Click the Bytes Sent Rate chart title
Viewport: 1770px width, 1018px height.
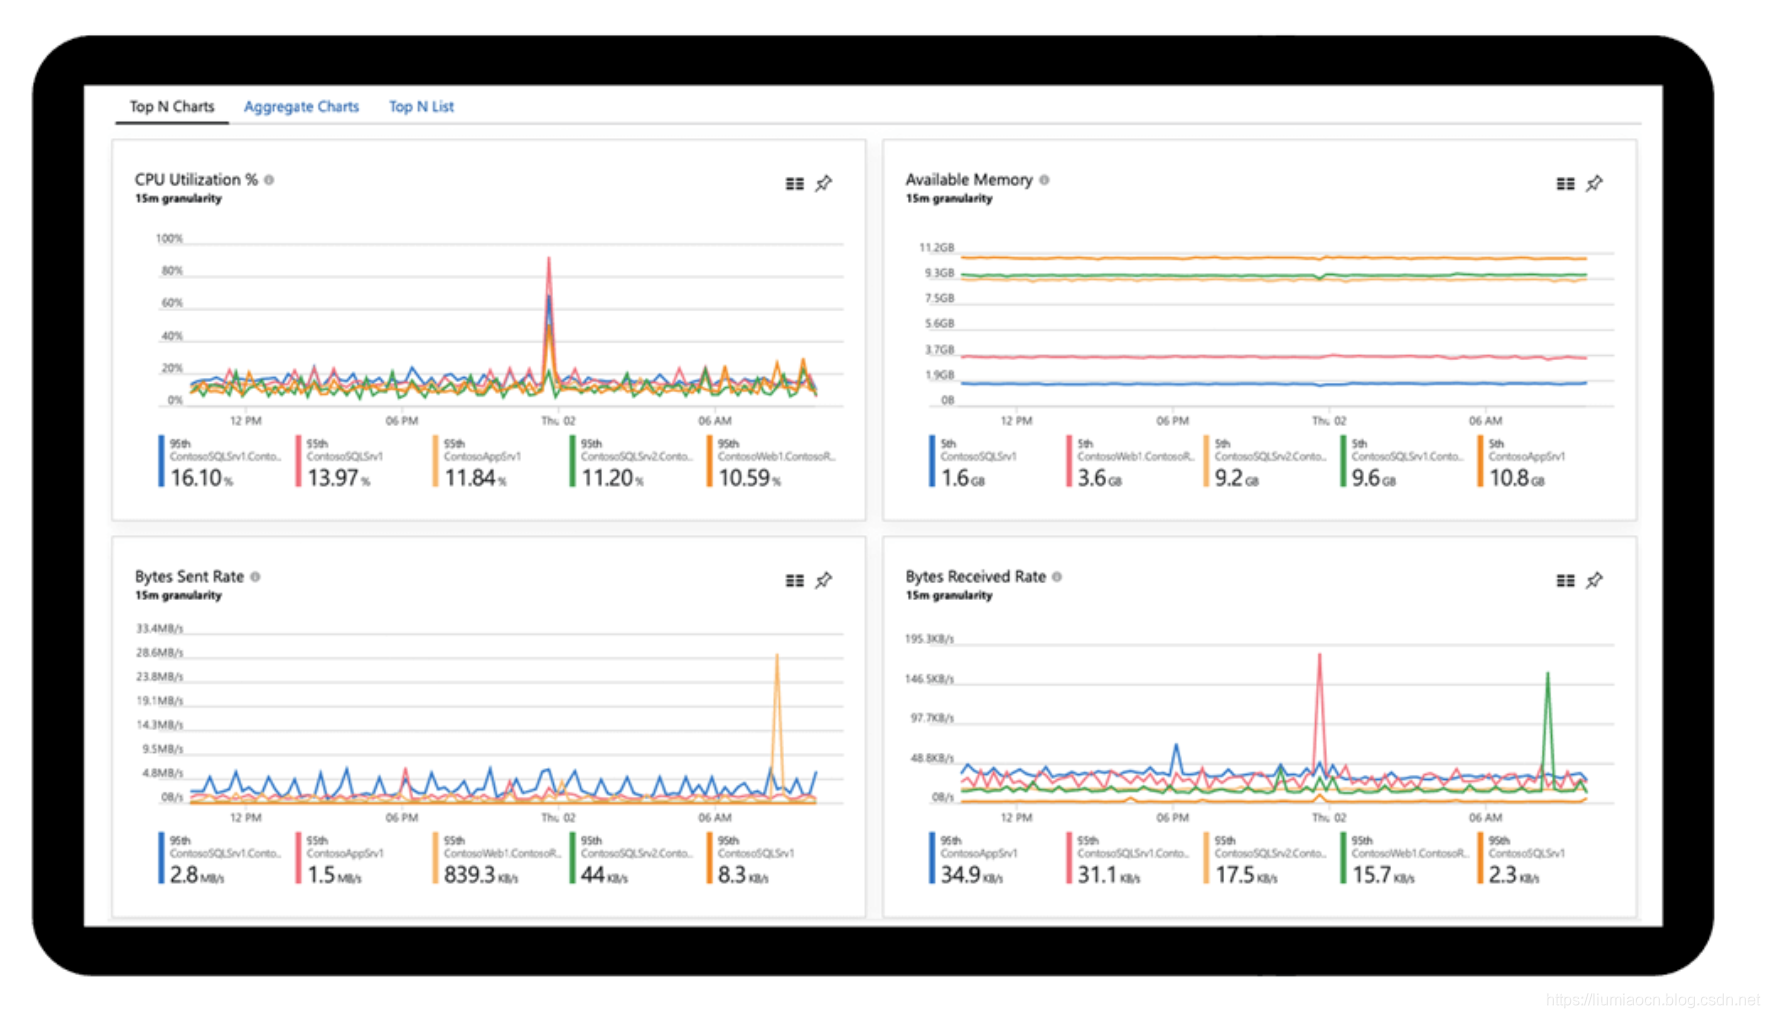tap(189, 577)
